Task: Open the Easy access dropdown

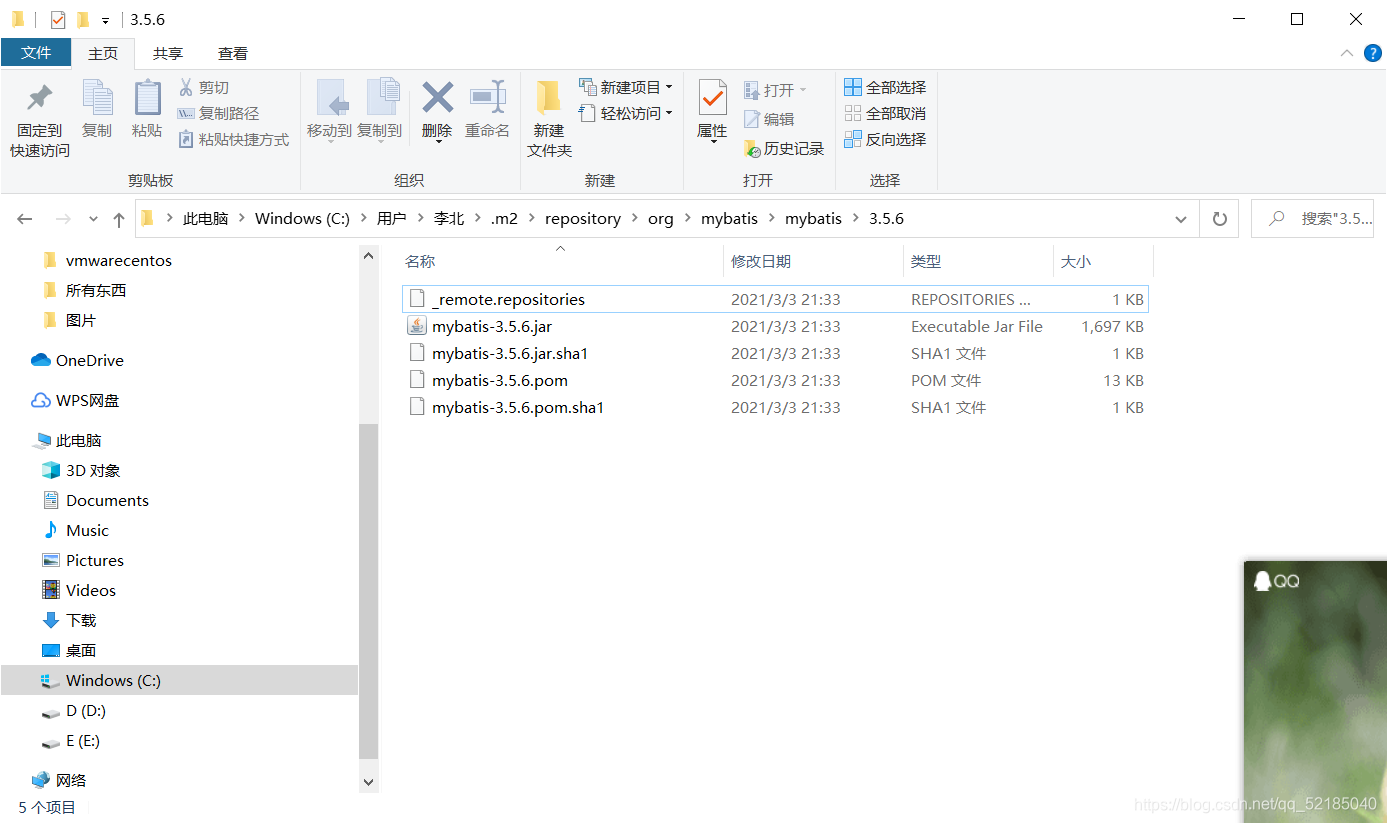Action: pos(626,114)
